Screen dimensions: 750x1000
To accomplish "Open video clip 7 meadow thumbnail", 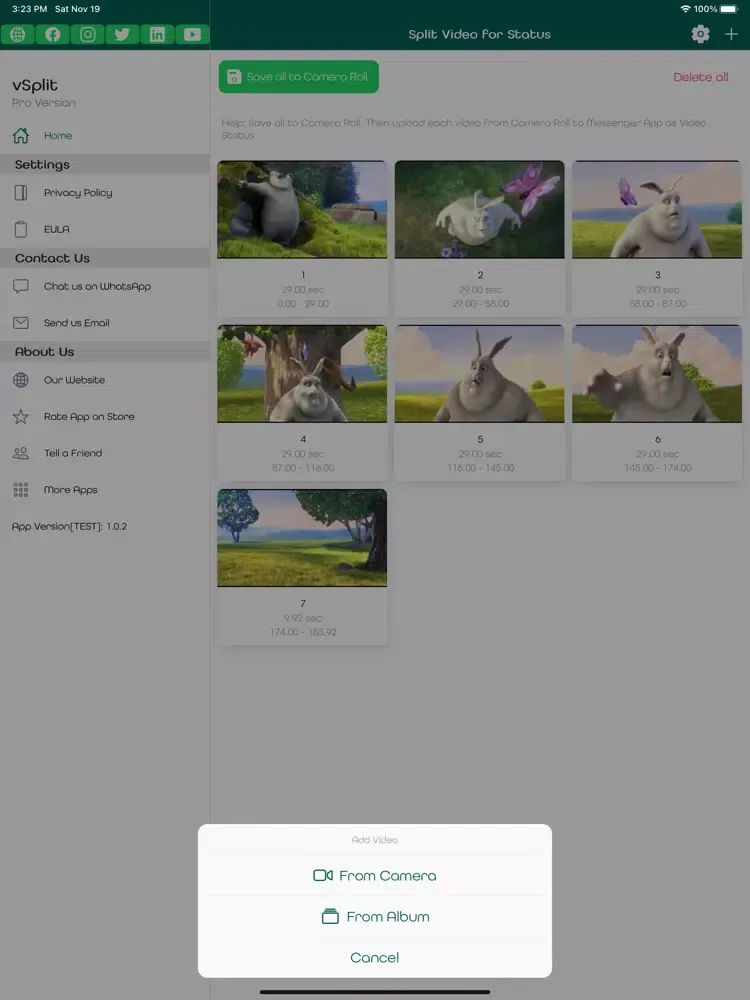I will coord(302,538).
